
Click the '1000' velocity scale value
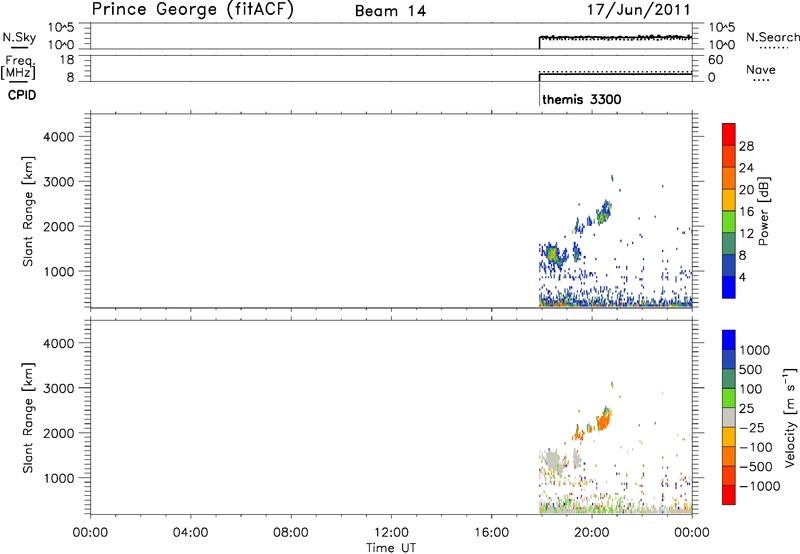point(755,350)
